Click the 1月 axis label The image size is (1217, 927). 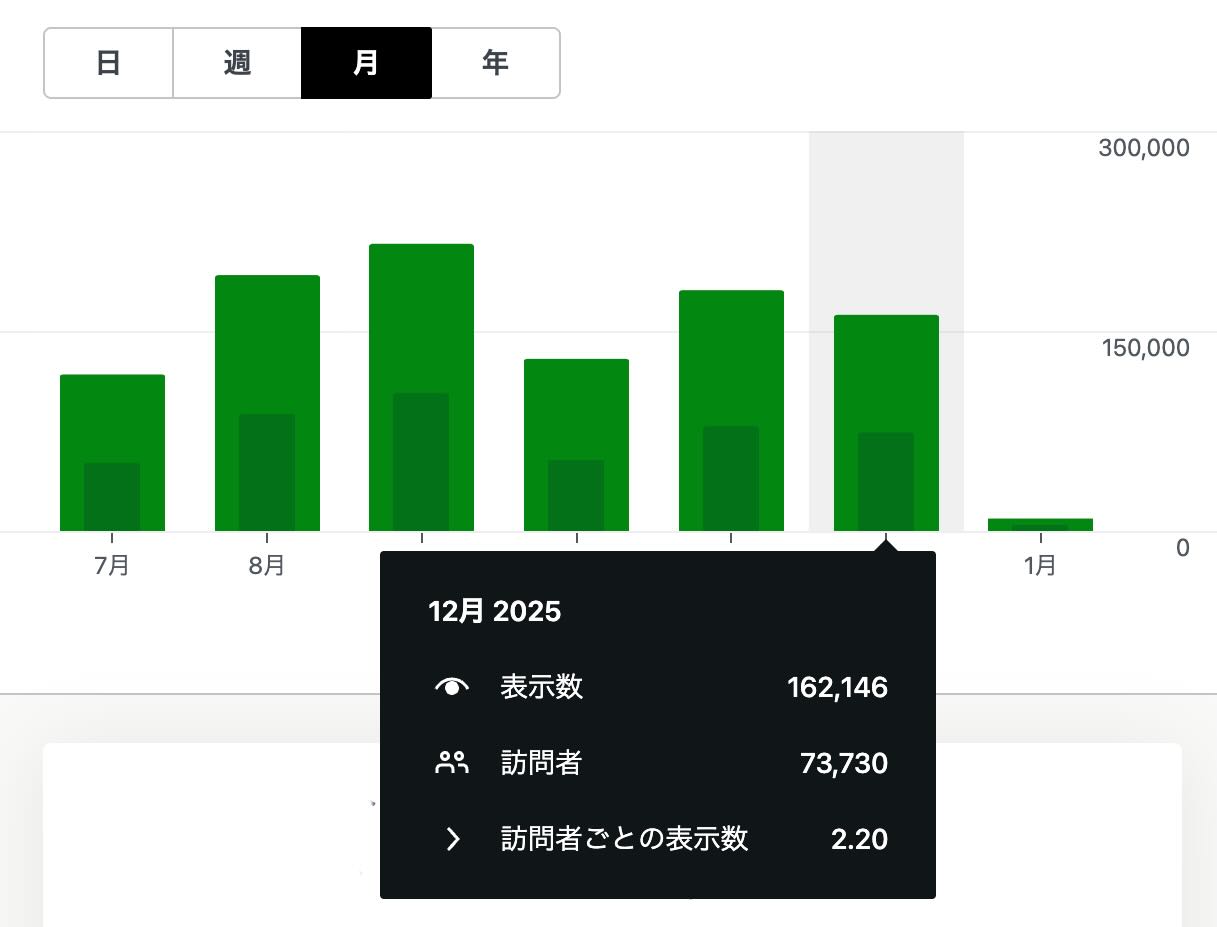(x=1040, y=565)
